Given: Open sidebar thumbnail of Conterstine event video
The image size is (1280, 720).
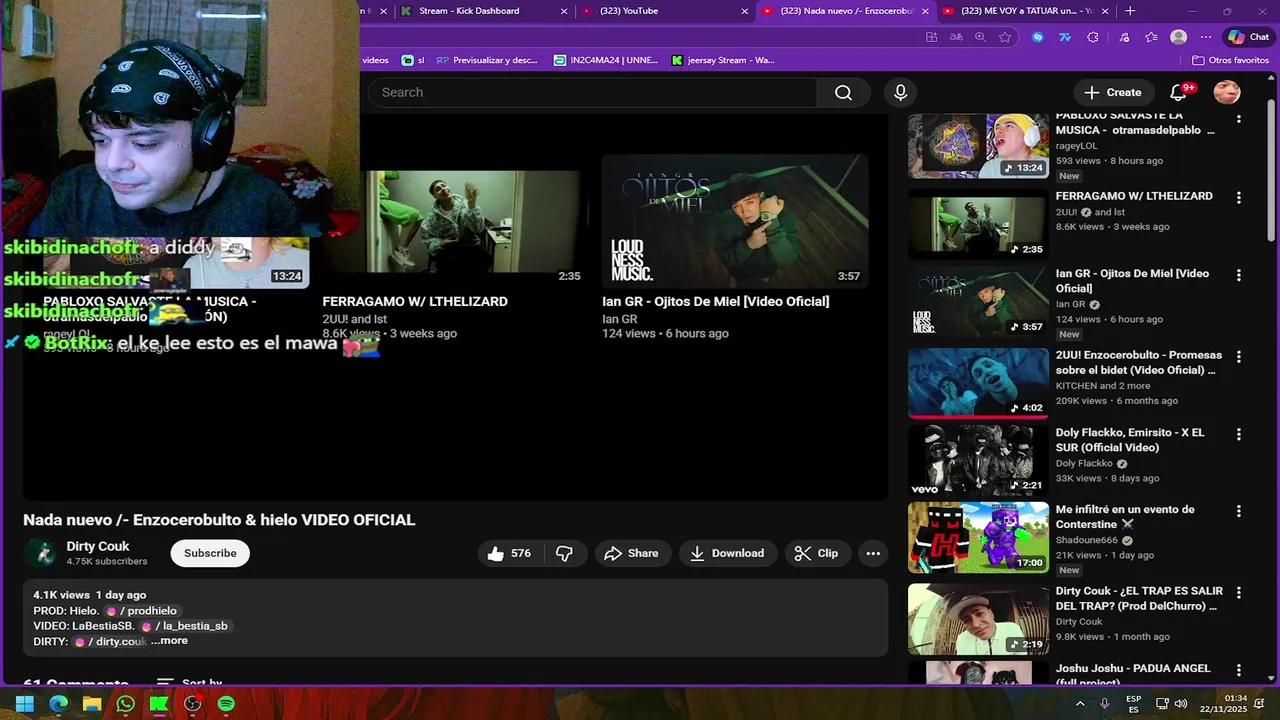Looking at the screenshot, I should point(978,538).
